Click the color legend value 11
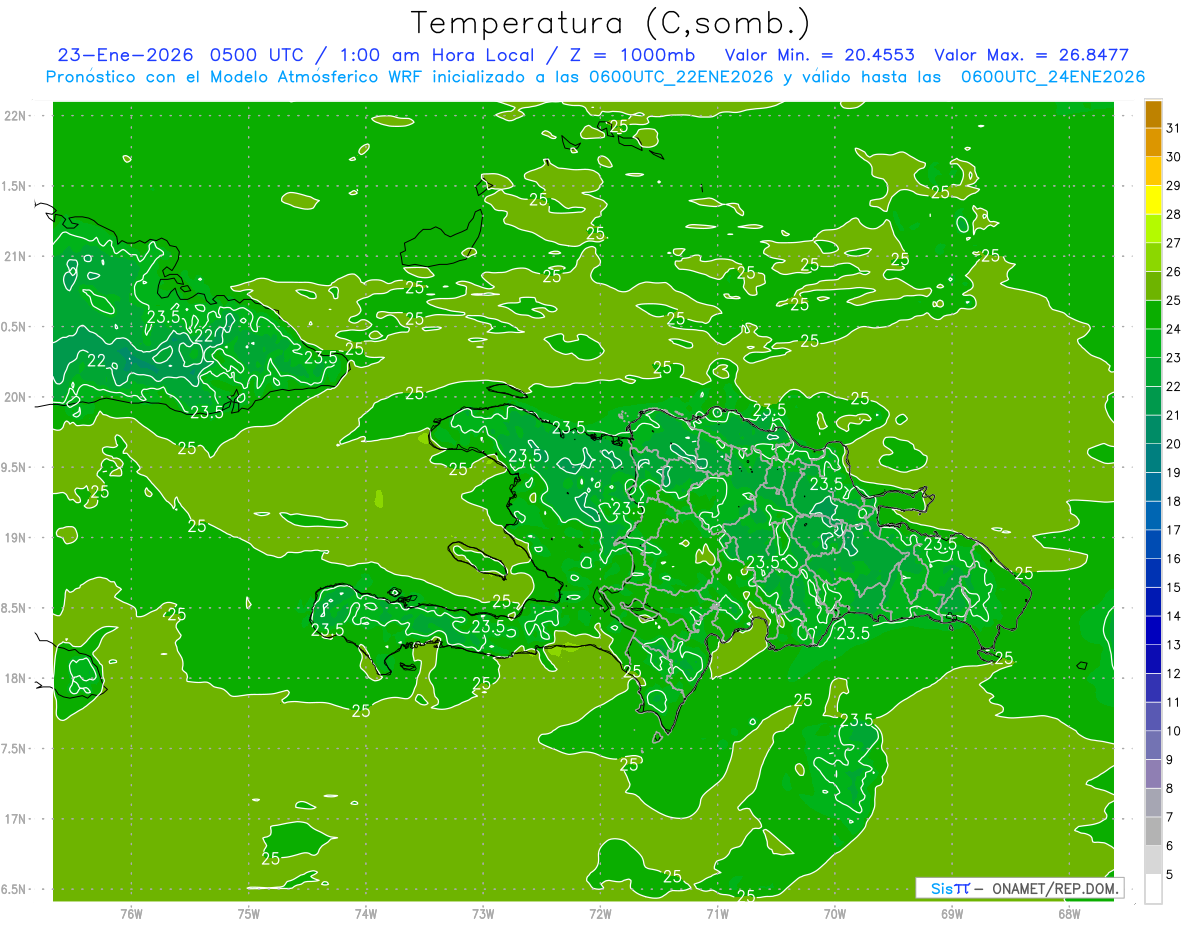 click(x=1173, y=703)
